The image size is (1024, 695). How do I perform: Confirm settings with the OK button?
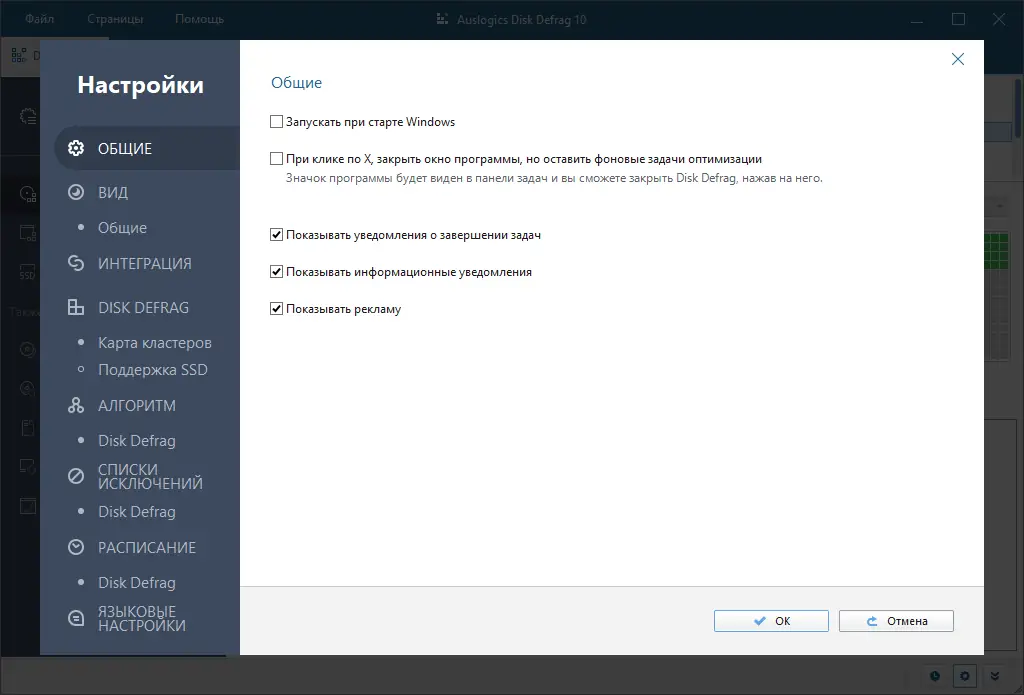tap(770, 620)
